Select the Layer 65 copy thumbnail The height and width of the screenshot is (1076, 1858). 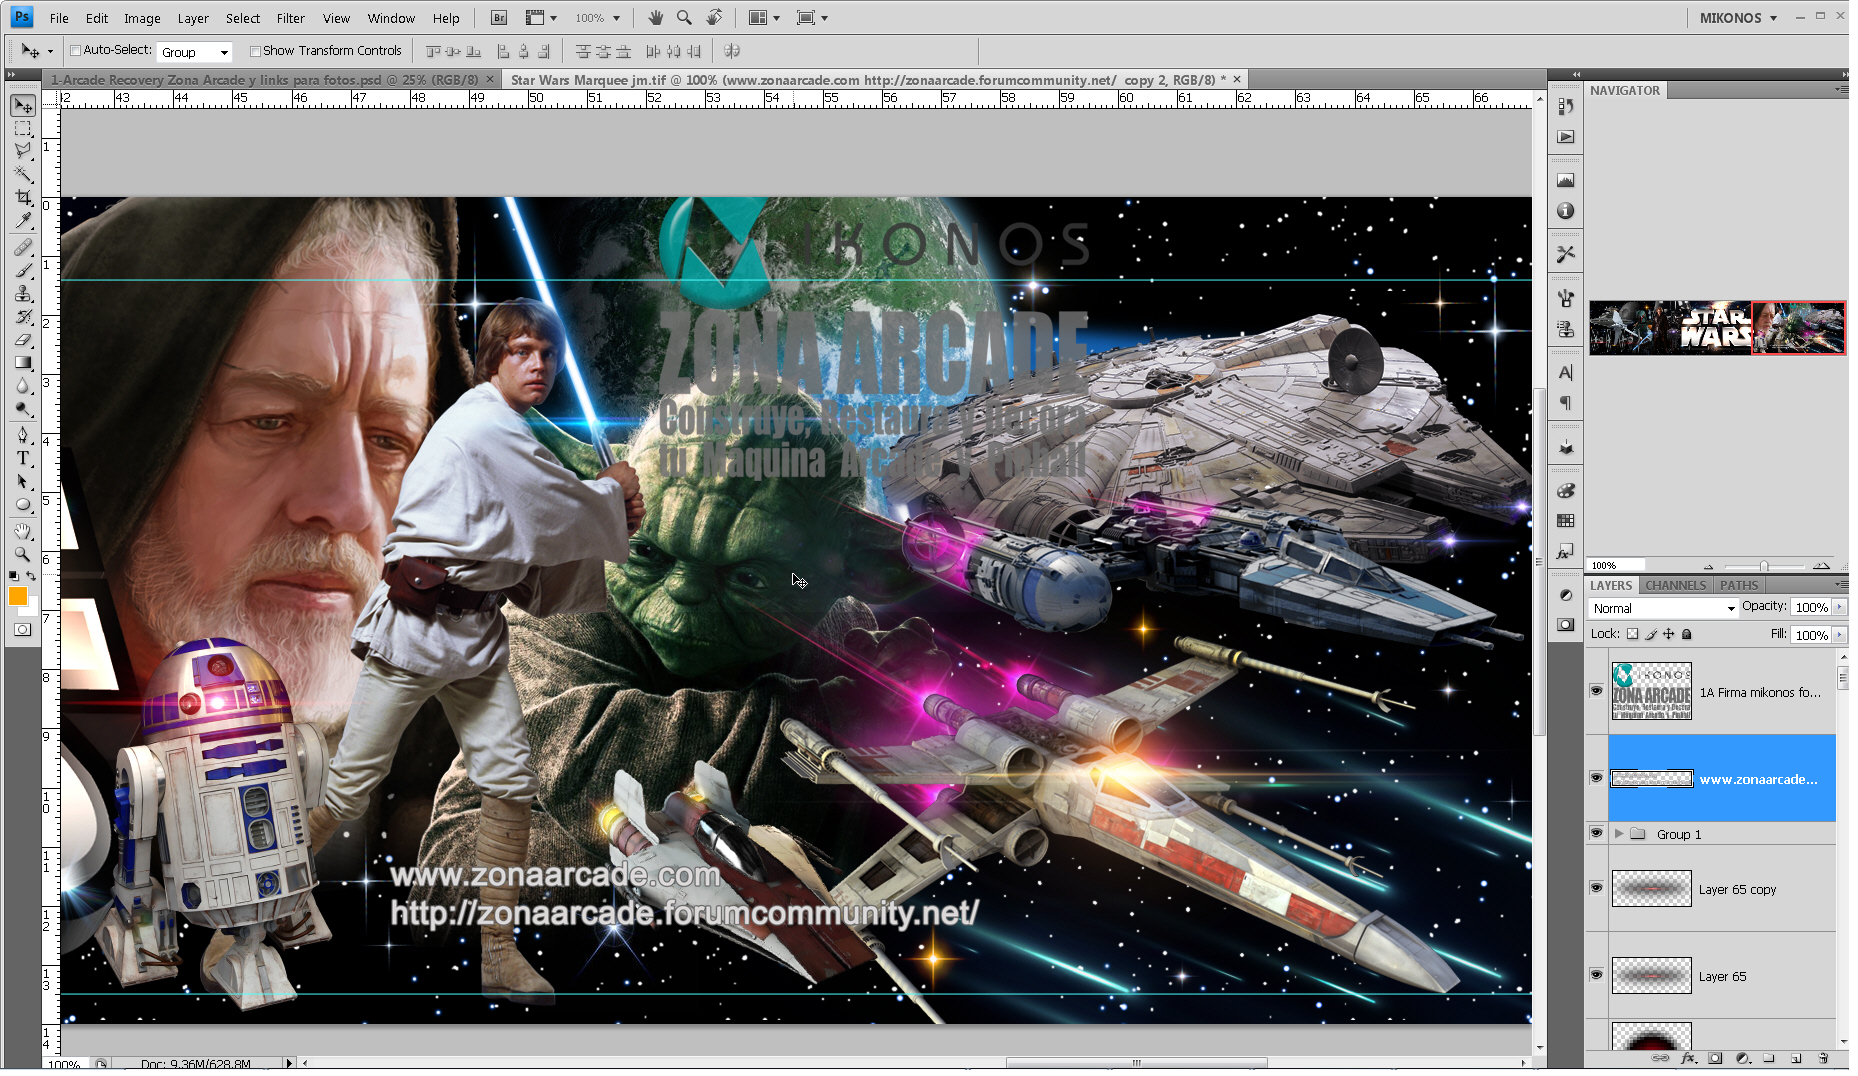(x=1651, y=889)
